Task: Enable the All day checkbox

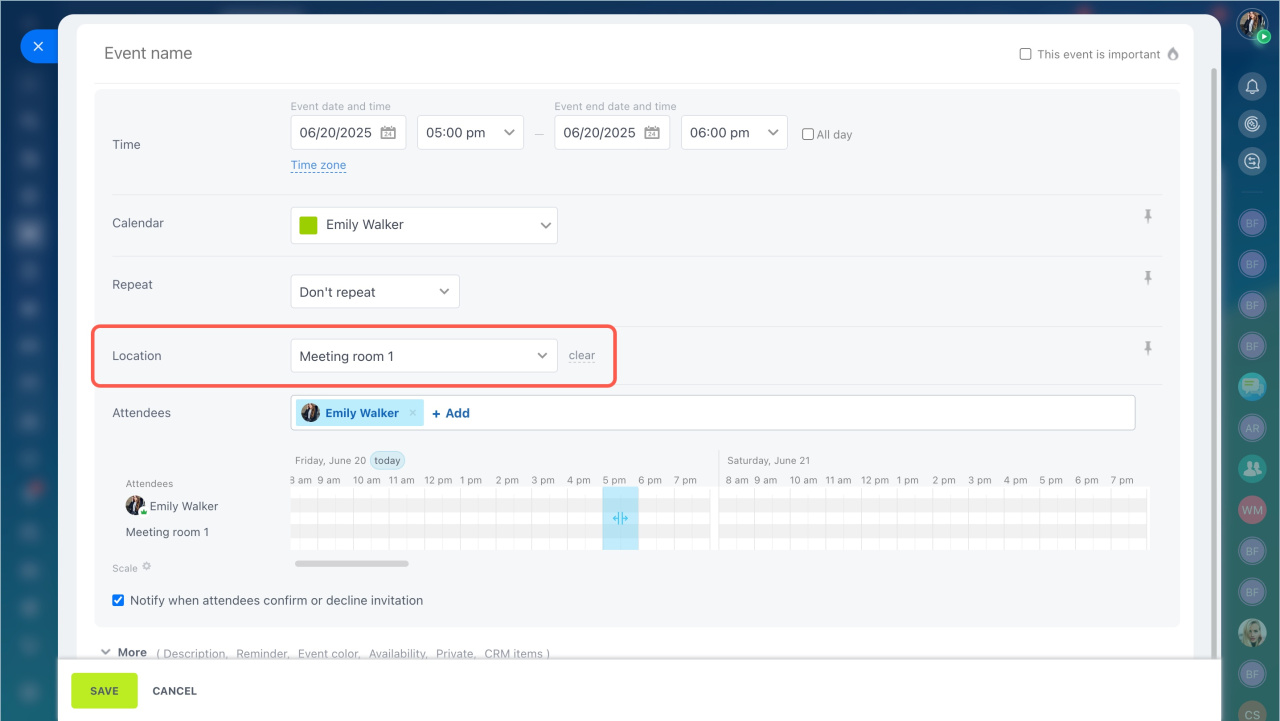Action: point(808,134)
